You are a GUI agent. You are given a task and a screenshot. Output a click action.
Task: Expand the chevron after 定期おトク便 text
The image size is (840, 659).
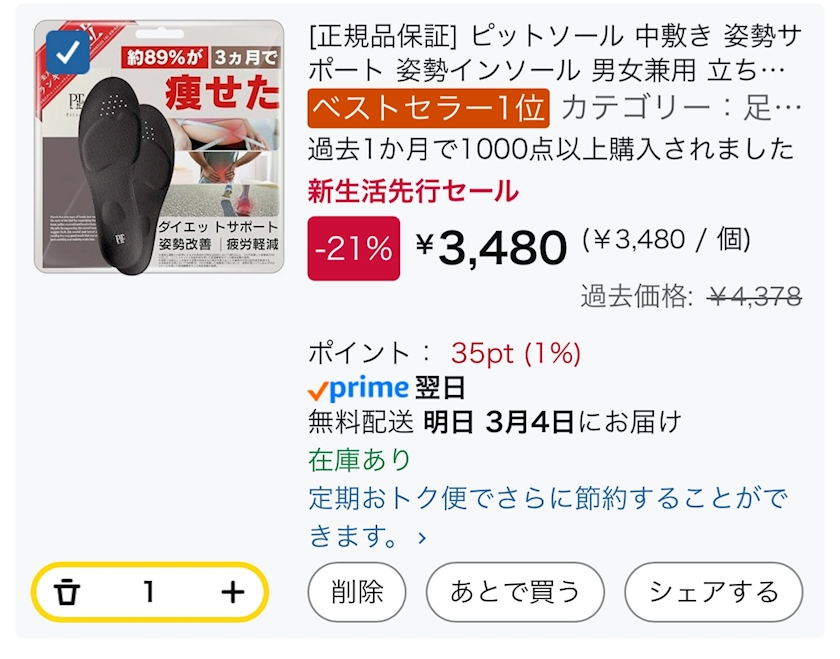[422, 539]
